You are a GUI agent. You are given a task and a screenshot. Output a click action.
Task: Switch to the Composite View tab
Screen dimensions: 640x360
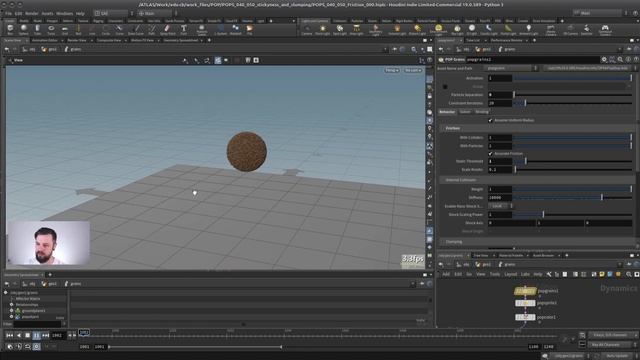tap(109, 40)
